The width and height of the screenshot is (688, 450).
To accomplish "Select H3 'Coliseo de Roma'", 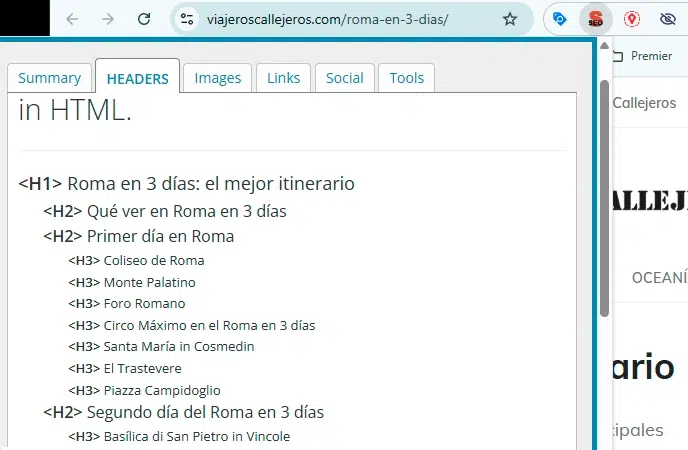I will point(136,261).
